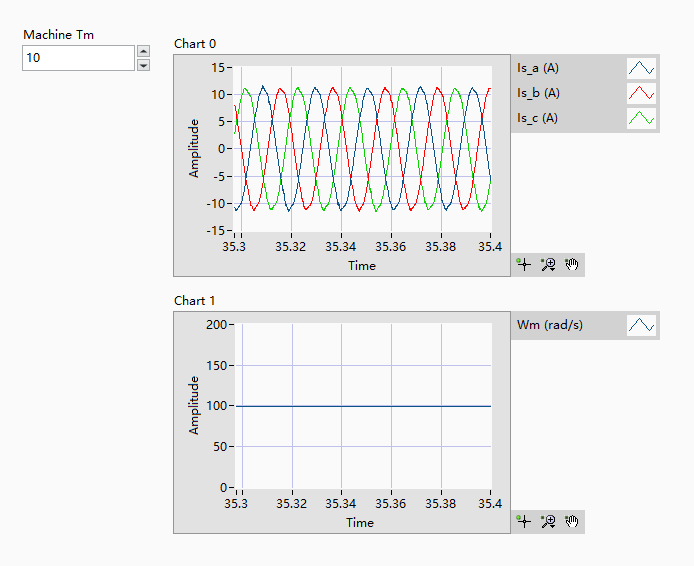Click the Chart 1 title label

click(195, 301)
